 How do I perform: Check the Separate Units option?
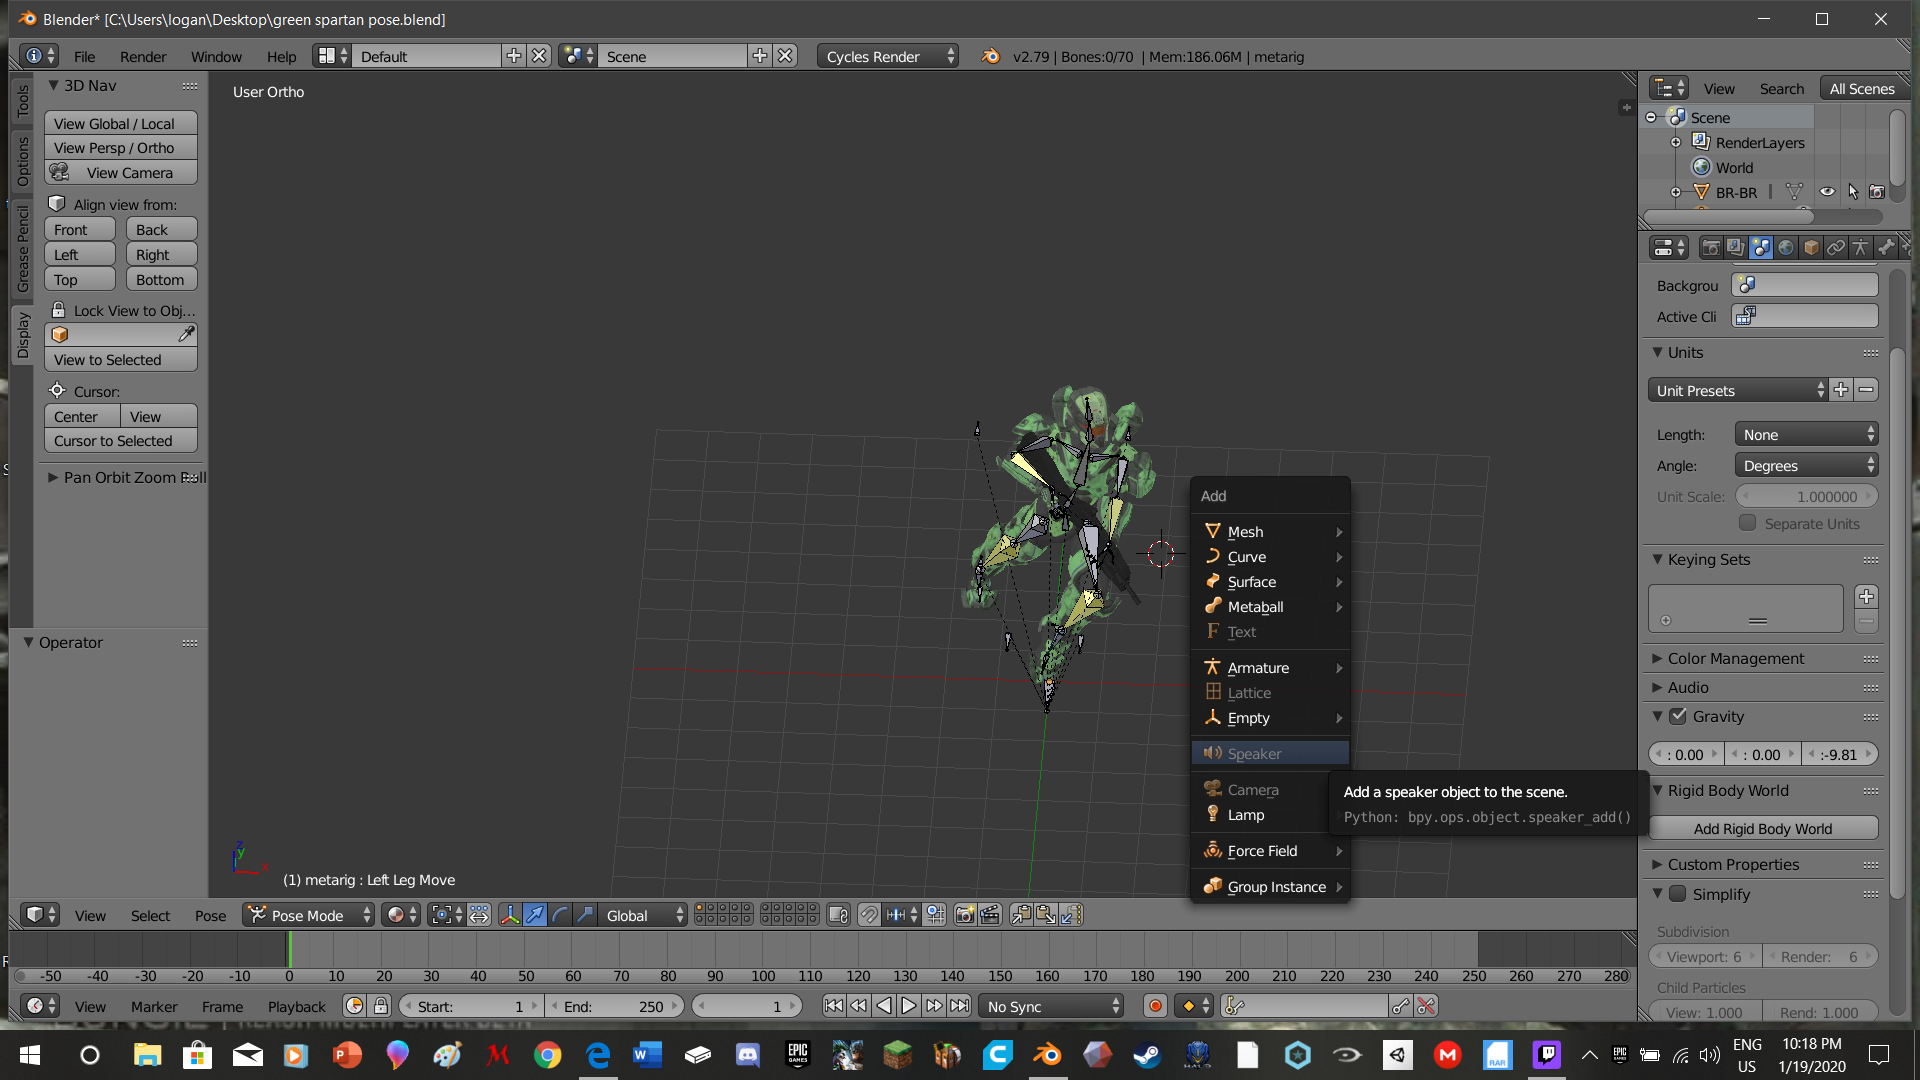[x=1747, y=523]
